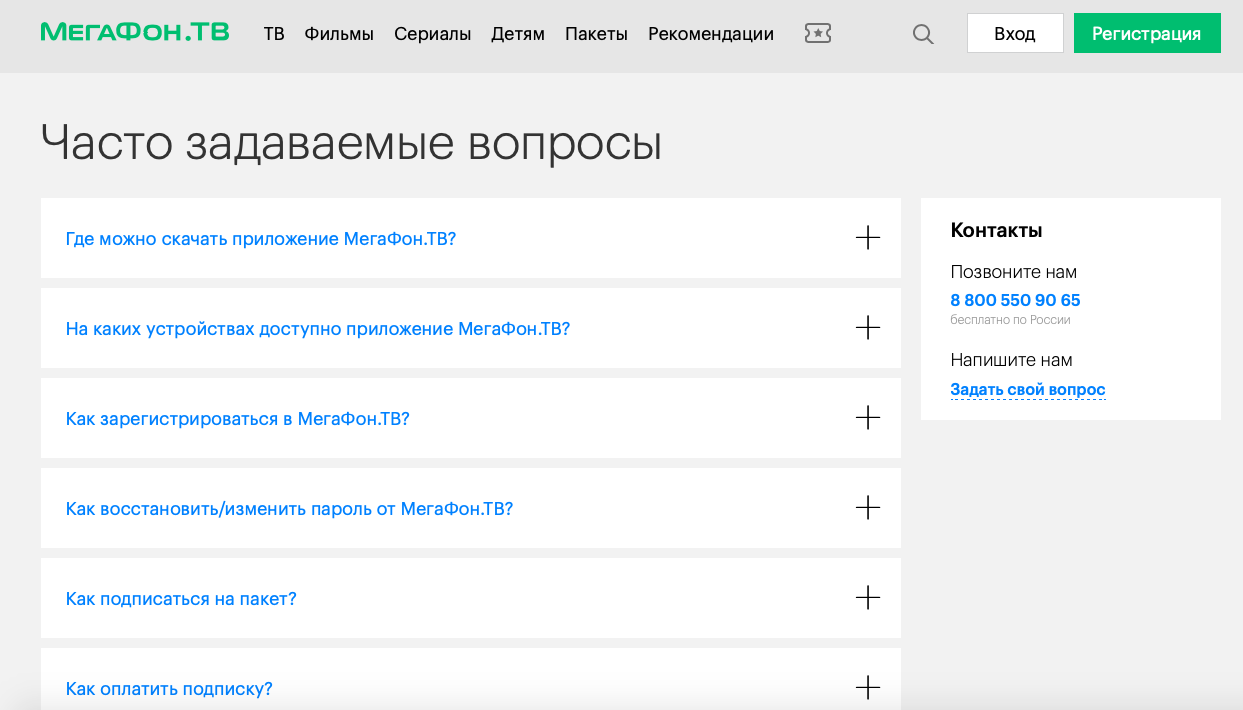Expand the app download question plus icon
The width and height of the screenshot is (1243, 710).
pos(868,238)
